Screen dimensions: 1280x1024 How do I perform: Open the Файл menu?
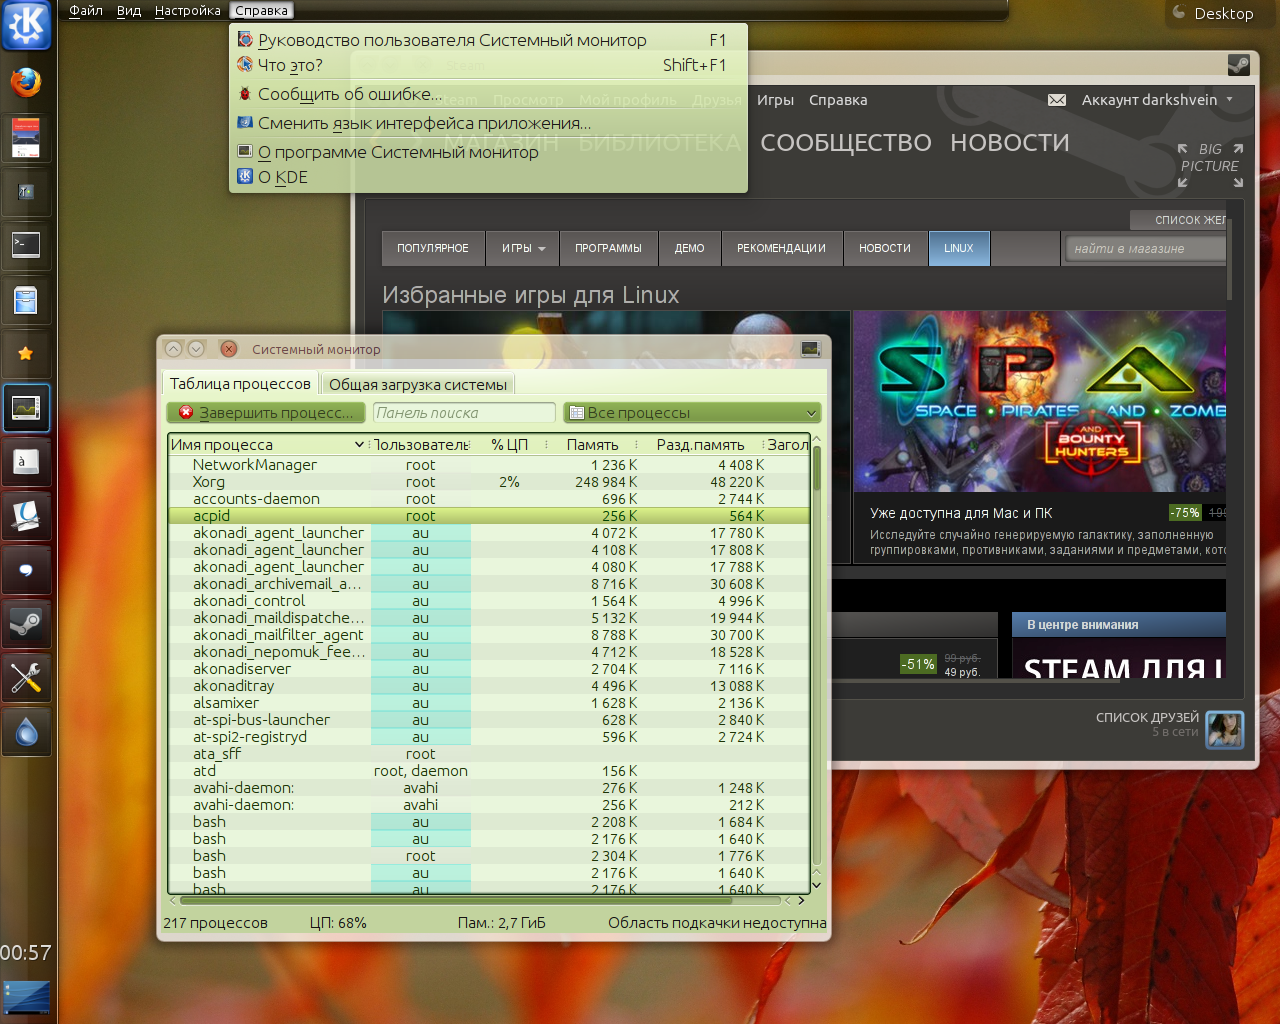click(86, 11)
